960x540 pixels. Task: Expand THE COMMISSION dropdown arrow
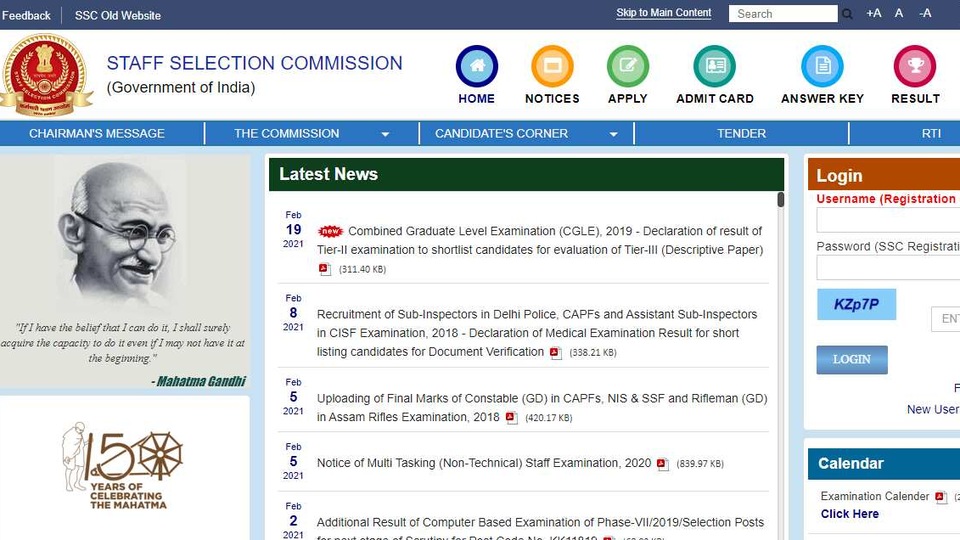click(x=385, y=134)
